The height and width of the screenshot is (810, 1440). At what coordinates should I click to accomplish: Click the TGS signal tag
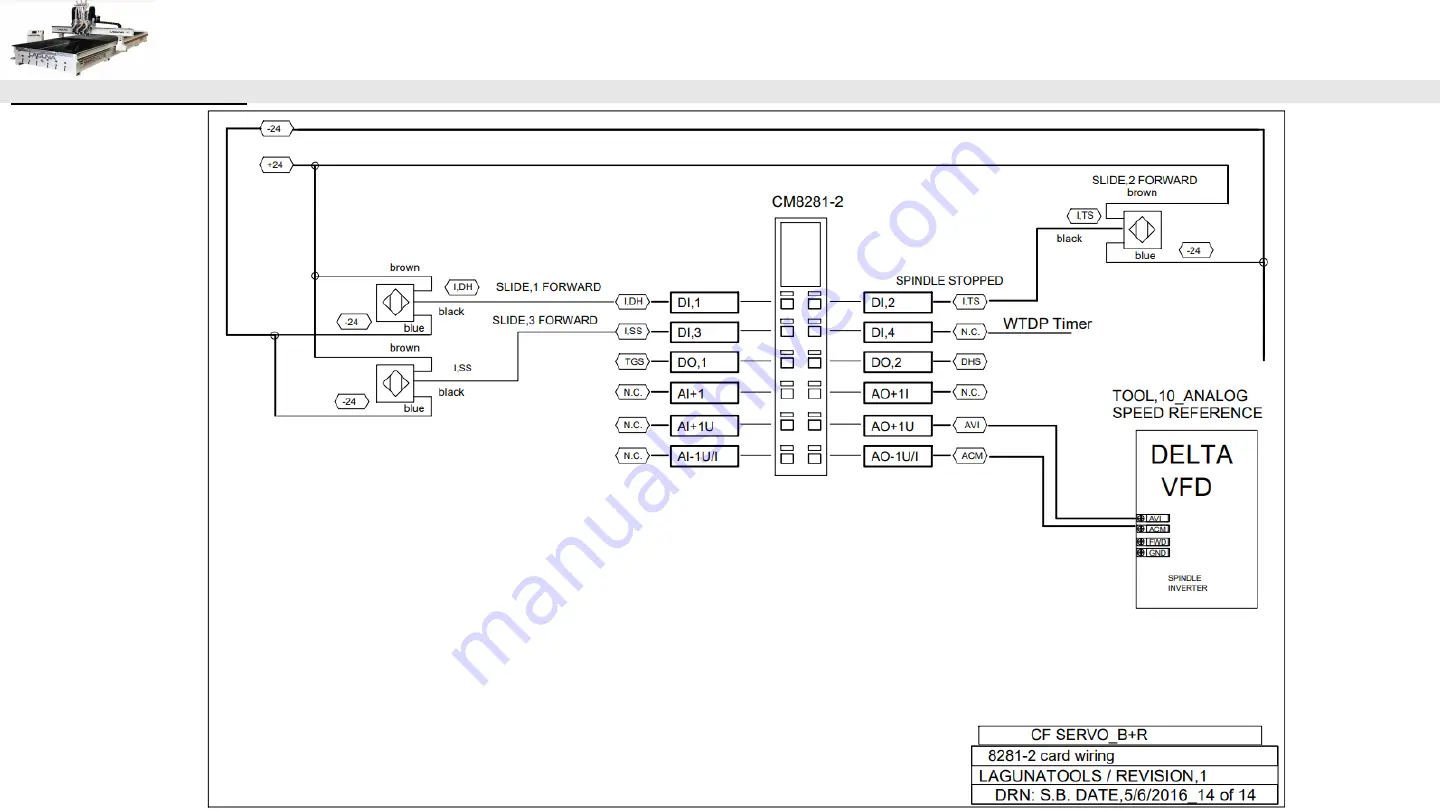632,362
